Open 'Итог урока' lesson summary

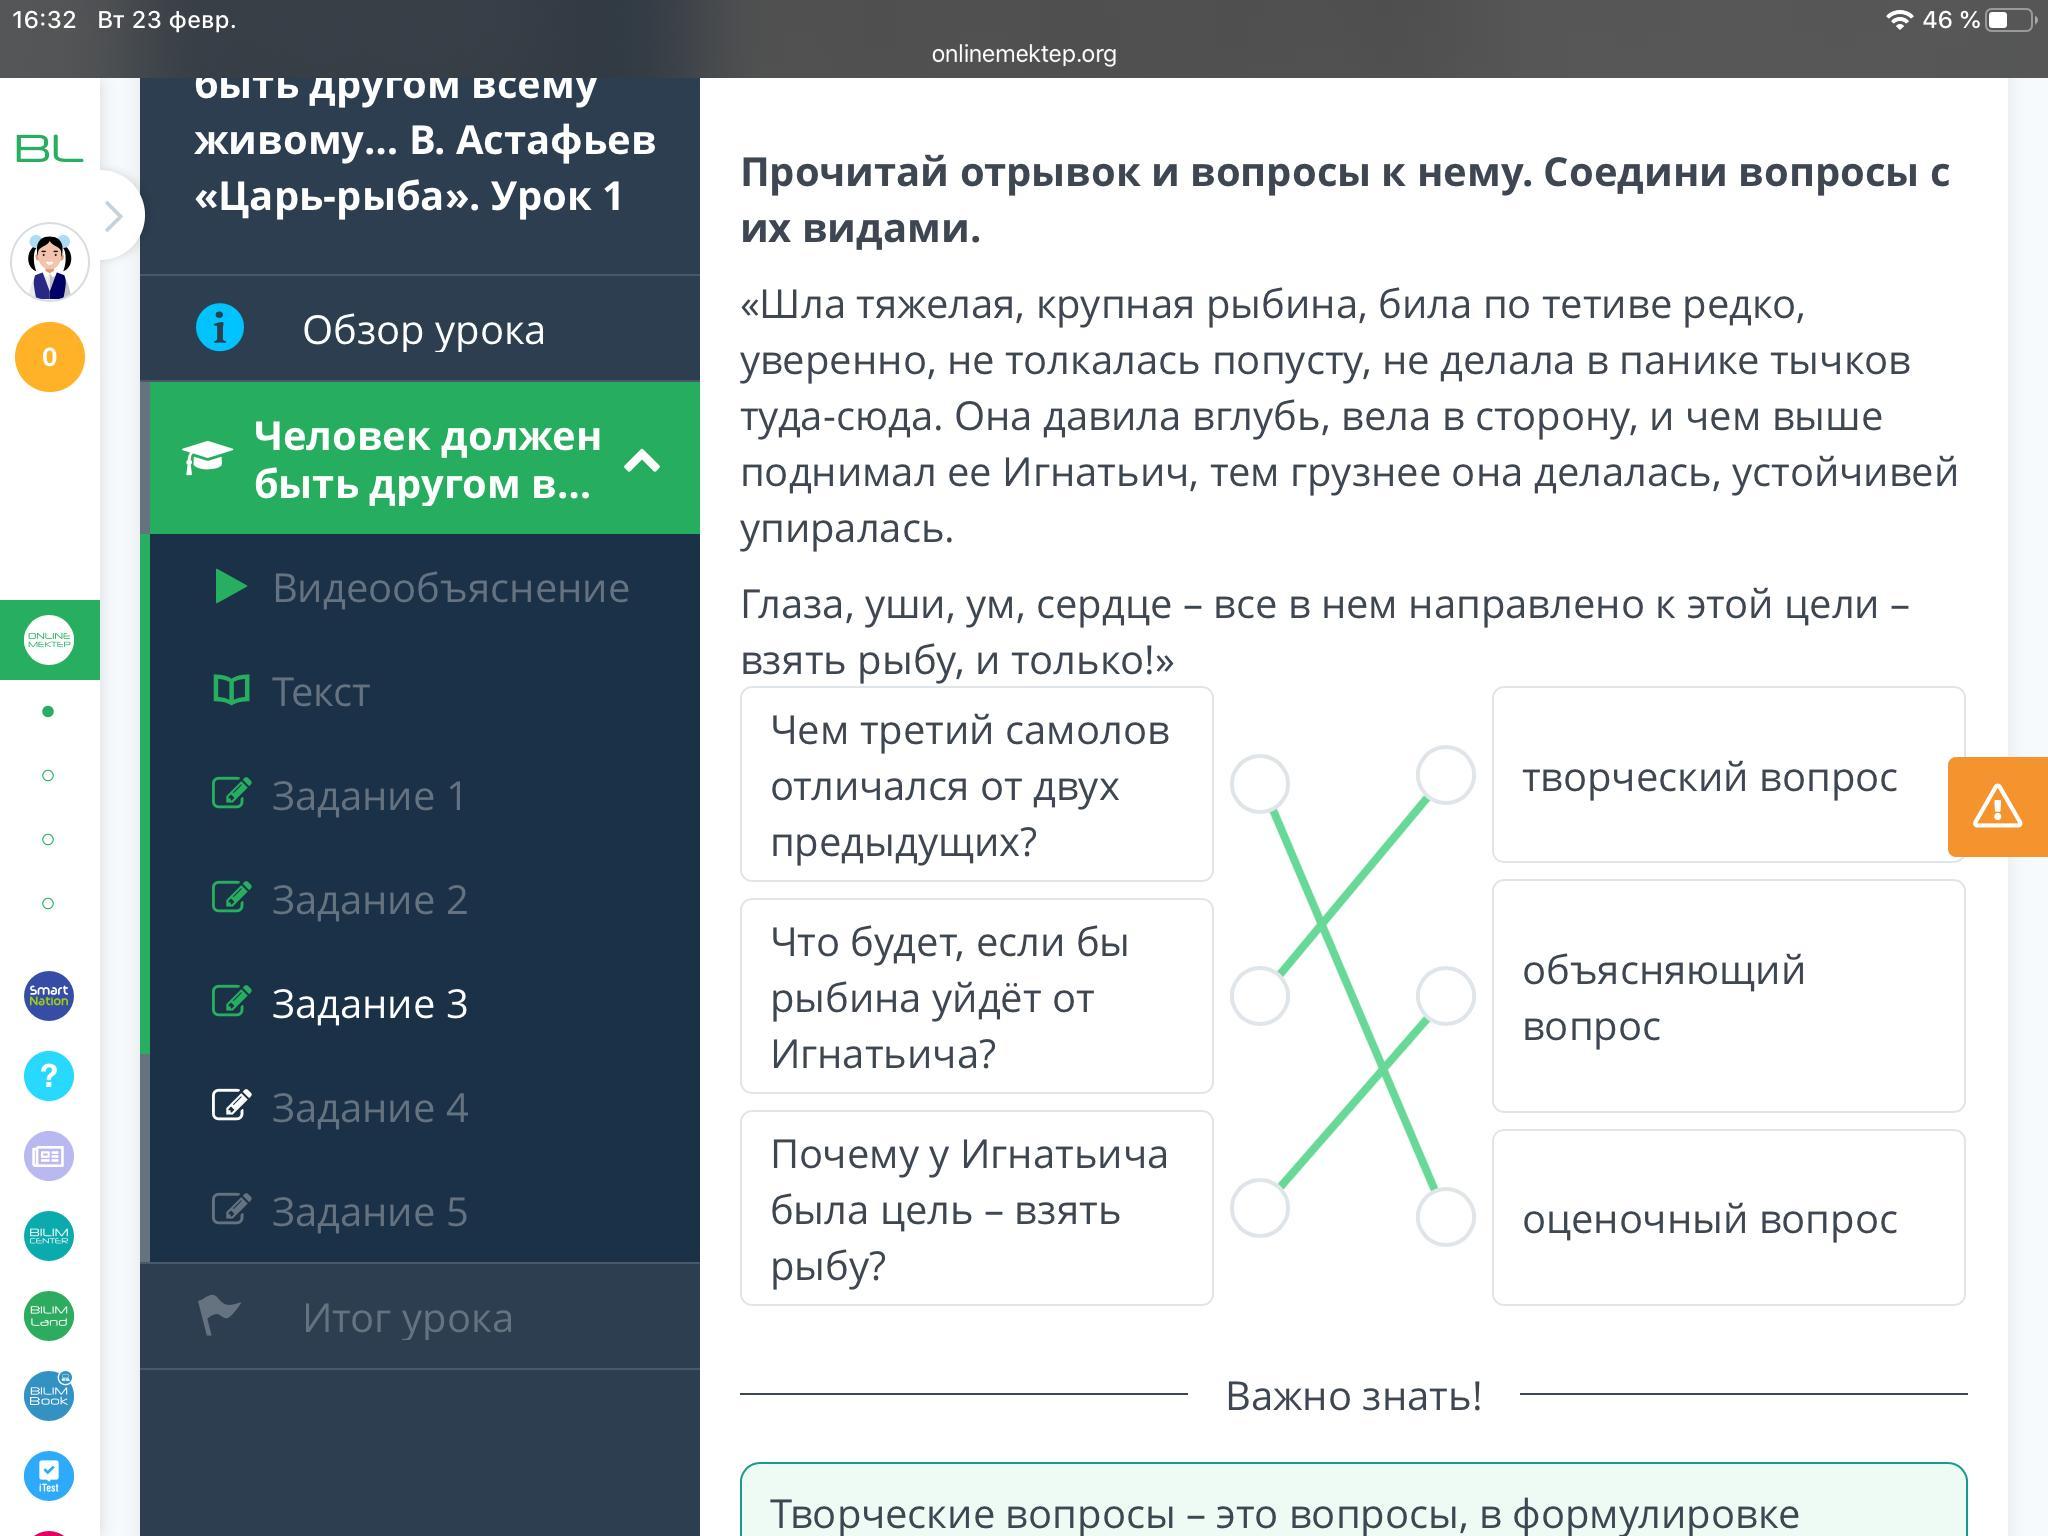407,1318
